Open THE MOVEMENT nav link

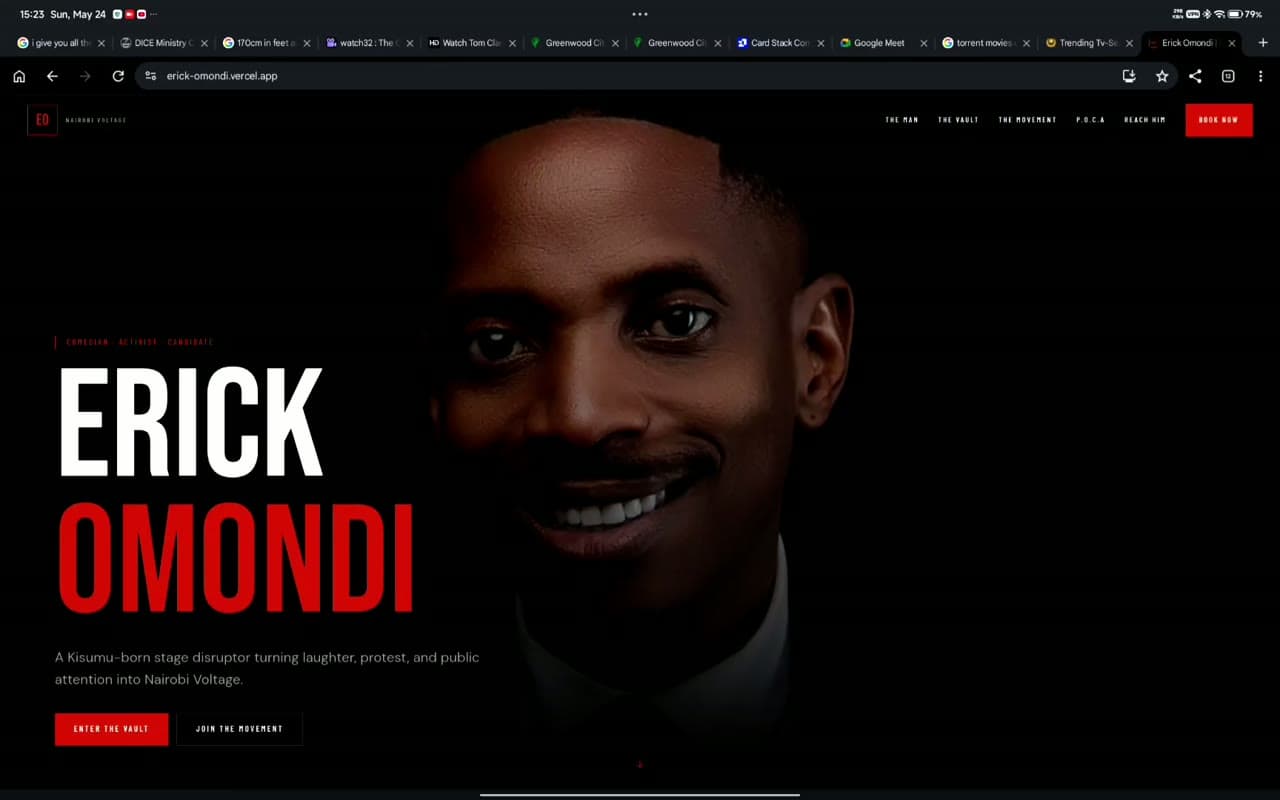[1027, 120]
